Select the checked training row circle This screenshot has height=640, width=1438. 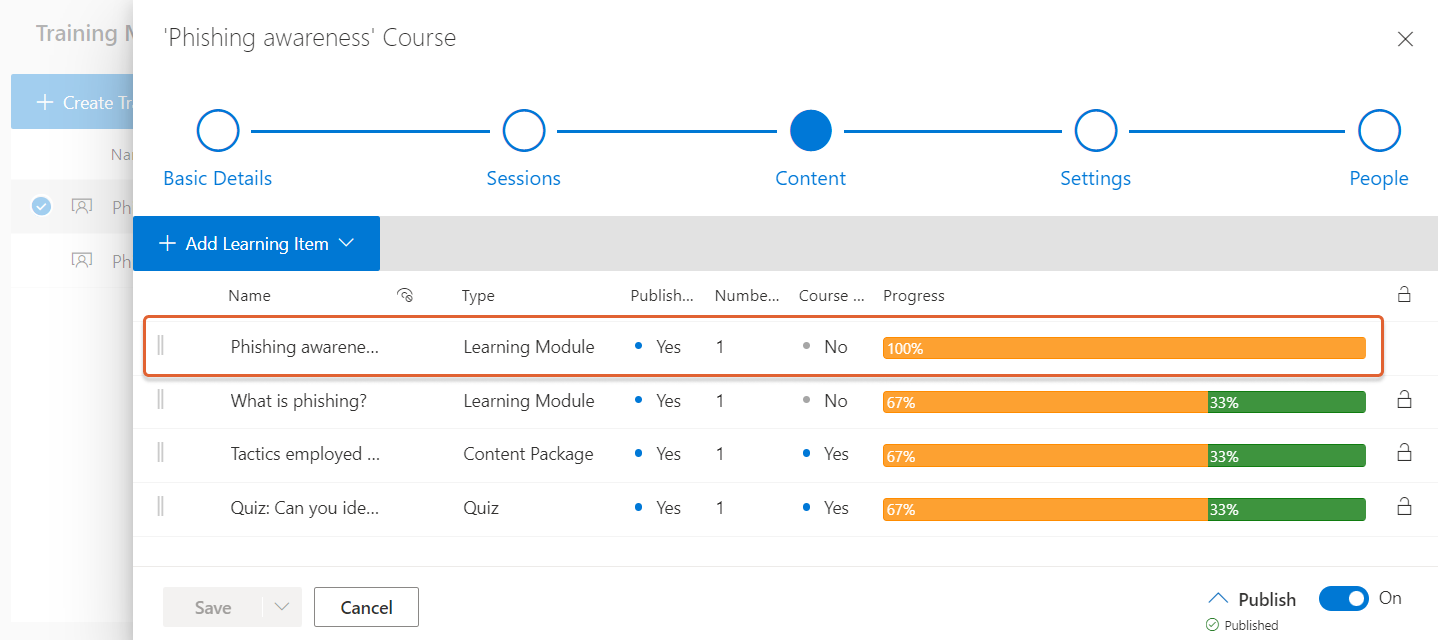(41, 206)
